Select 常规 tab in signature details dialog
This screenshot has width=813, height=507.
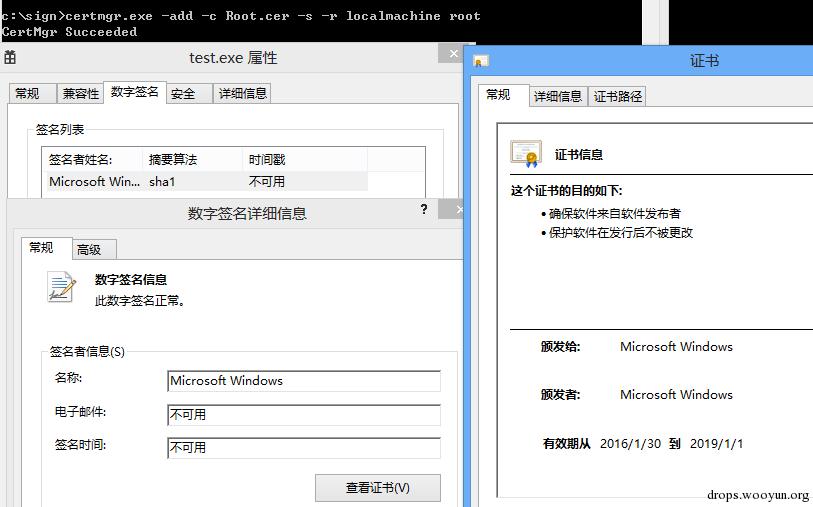point(46,248)
